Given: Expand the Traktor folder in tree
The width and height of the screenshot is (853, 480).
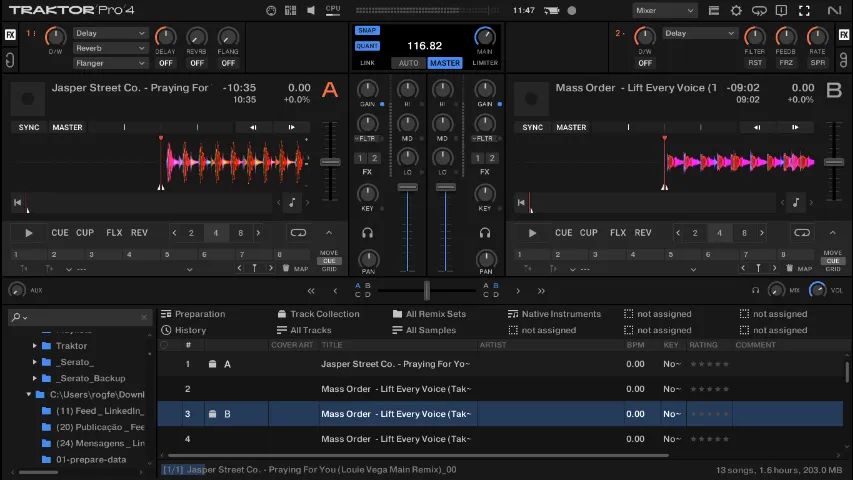Looking at the screenshot, I should pos(34,346).
